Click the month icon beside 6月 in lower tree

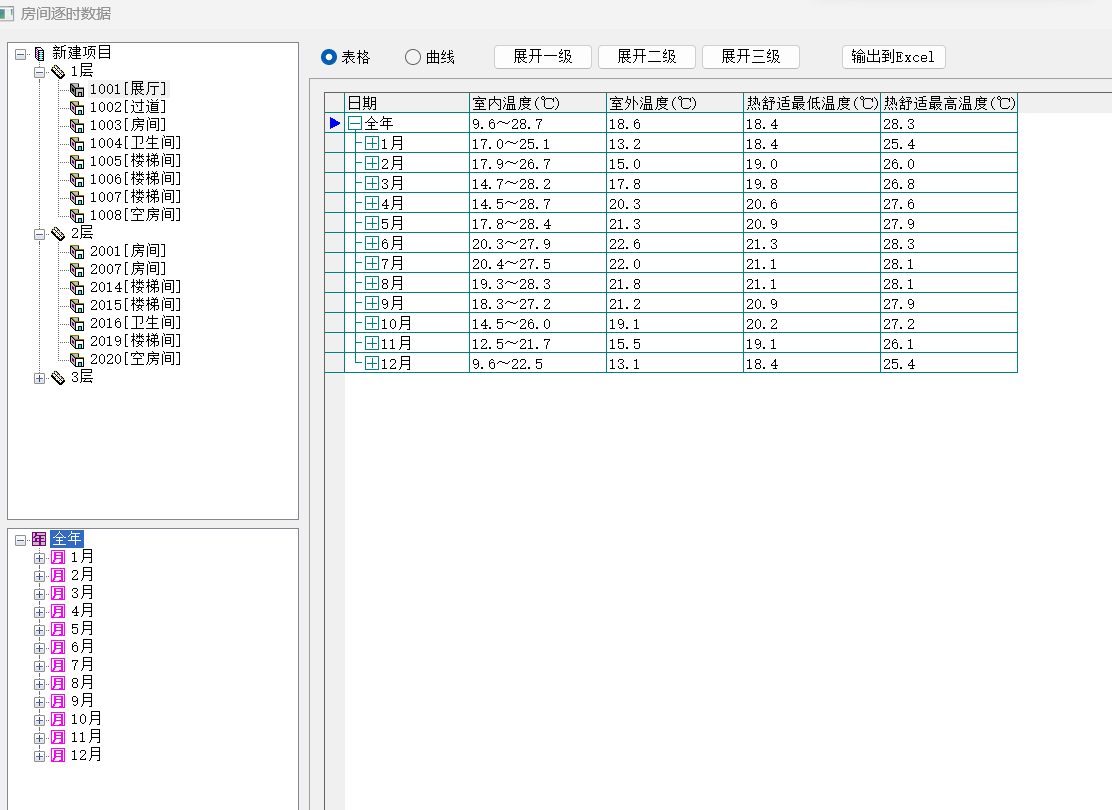(x=58, y=647)
